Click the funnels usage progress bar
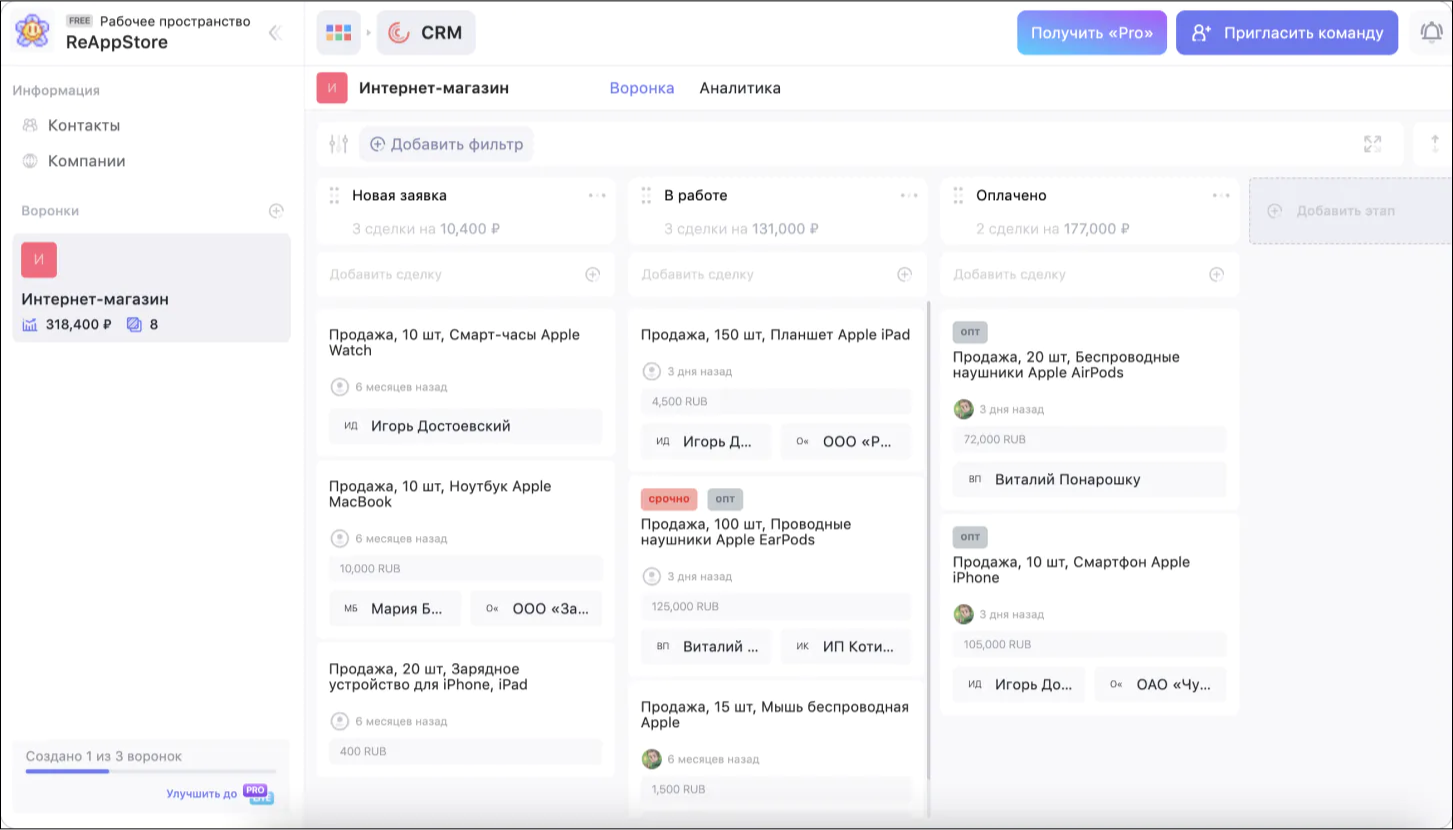Screen dimensions: 1453x830 [x=150, y=771]
